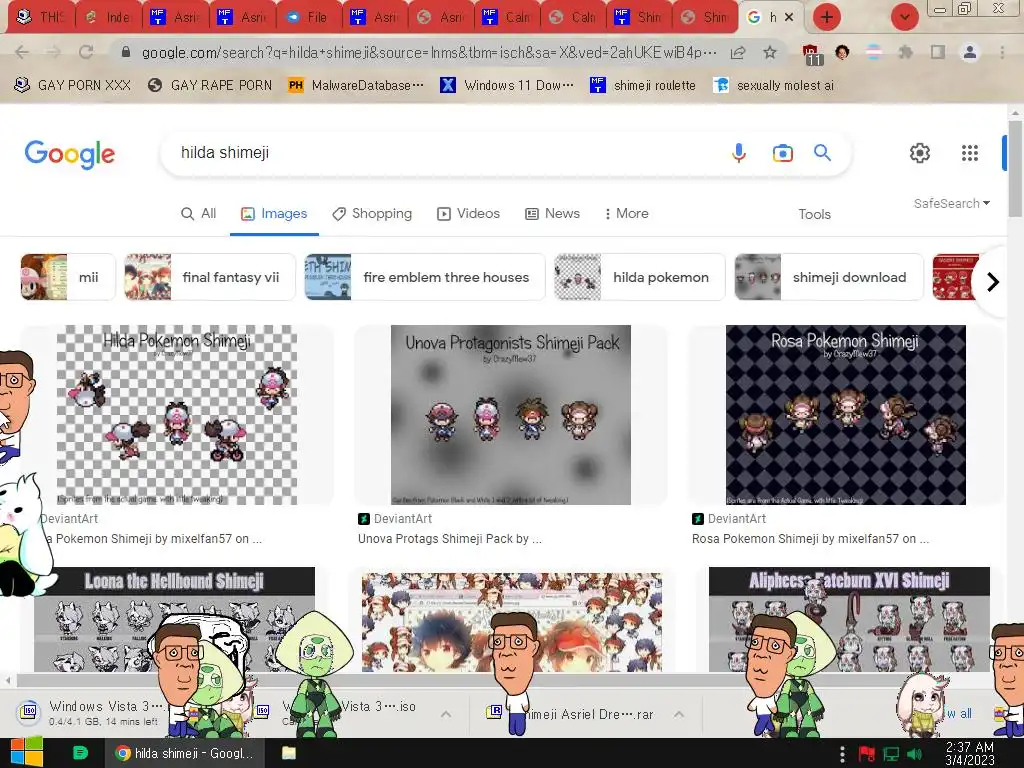Open new tab with plus button
This screenshot has height=768, width=1024.
click(827, 17)
